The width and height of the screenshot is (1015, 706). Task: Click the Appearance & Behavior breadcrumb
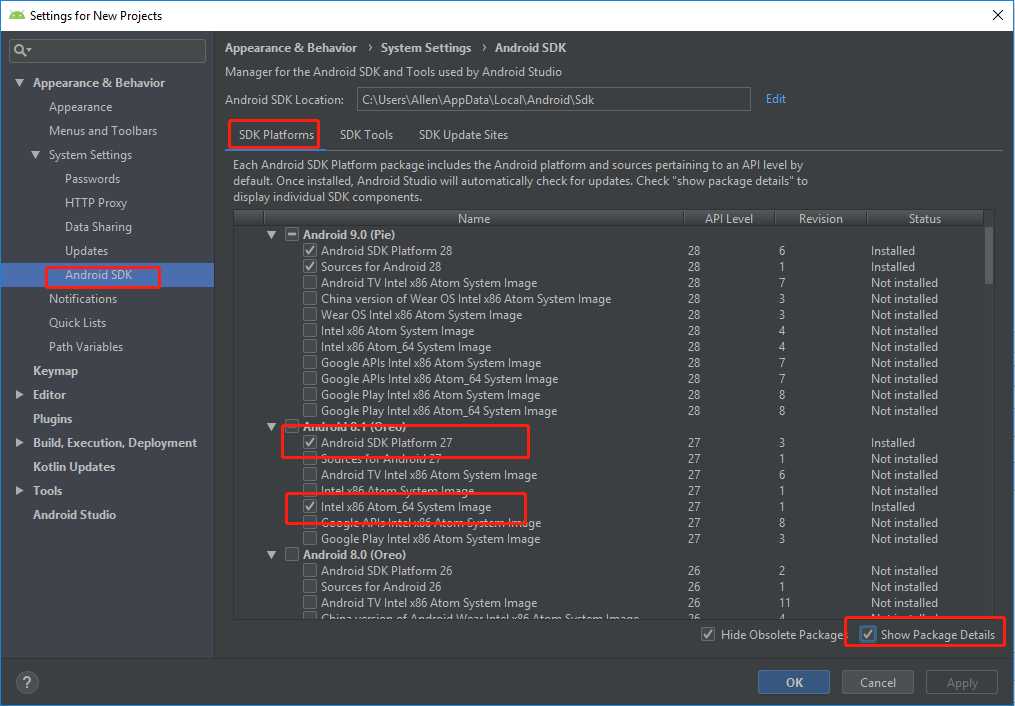point(291,48)
